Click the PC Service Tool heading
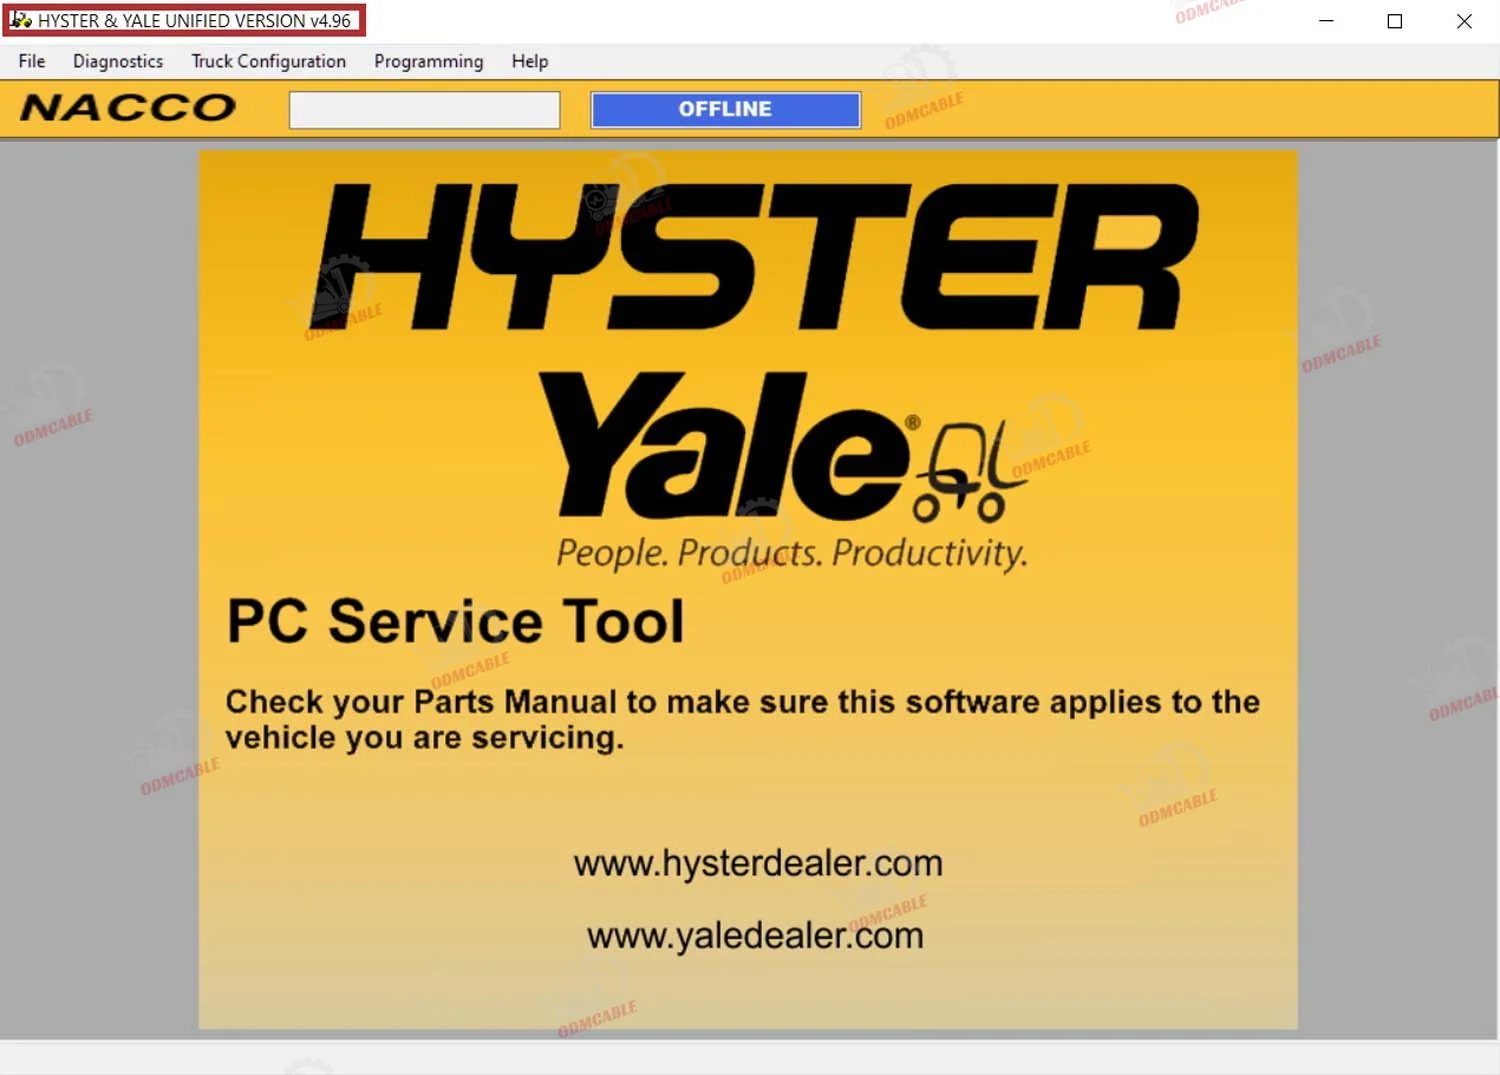The image size is (1500, 1075). (x=455, y=621)
